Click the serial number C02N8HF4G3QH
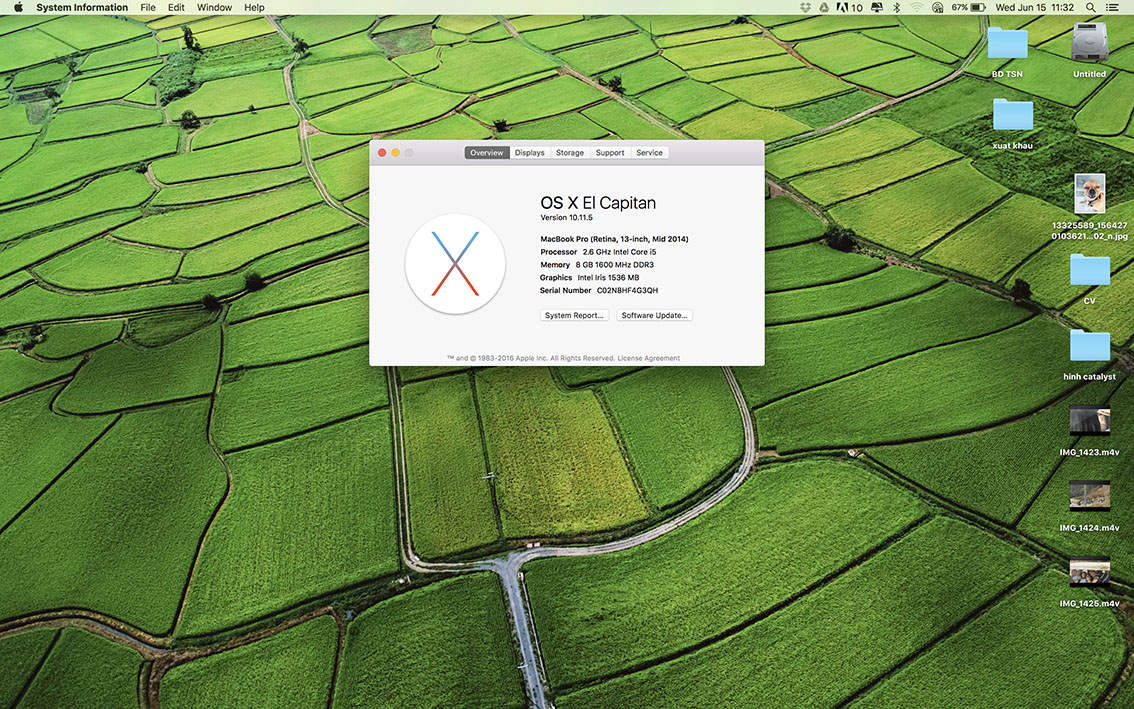 [627, 291]
